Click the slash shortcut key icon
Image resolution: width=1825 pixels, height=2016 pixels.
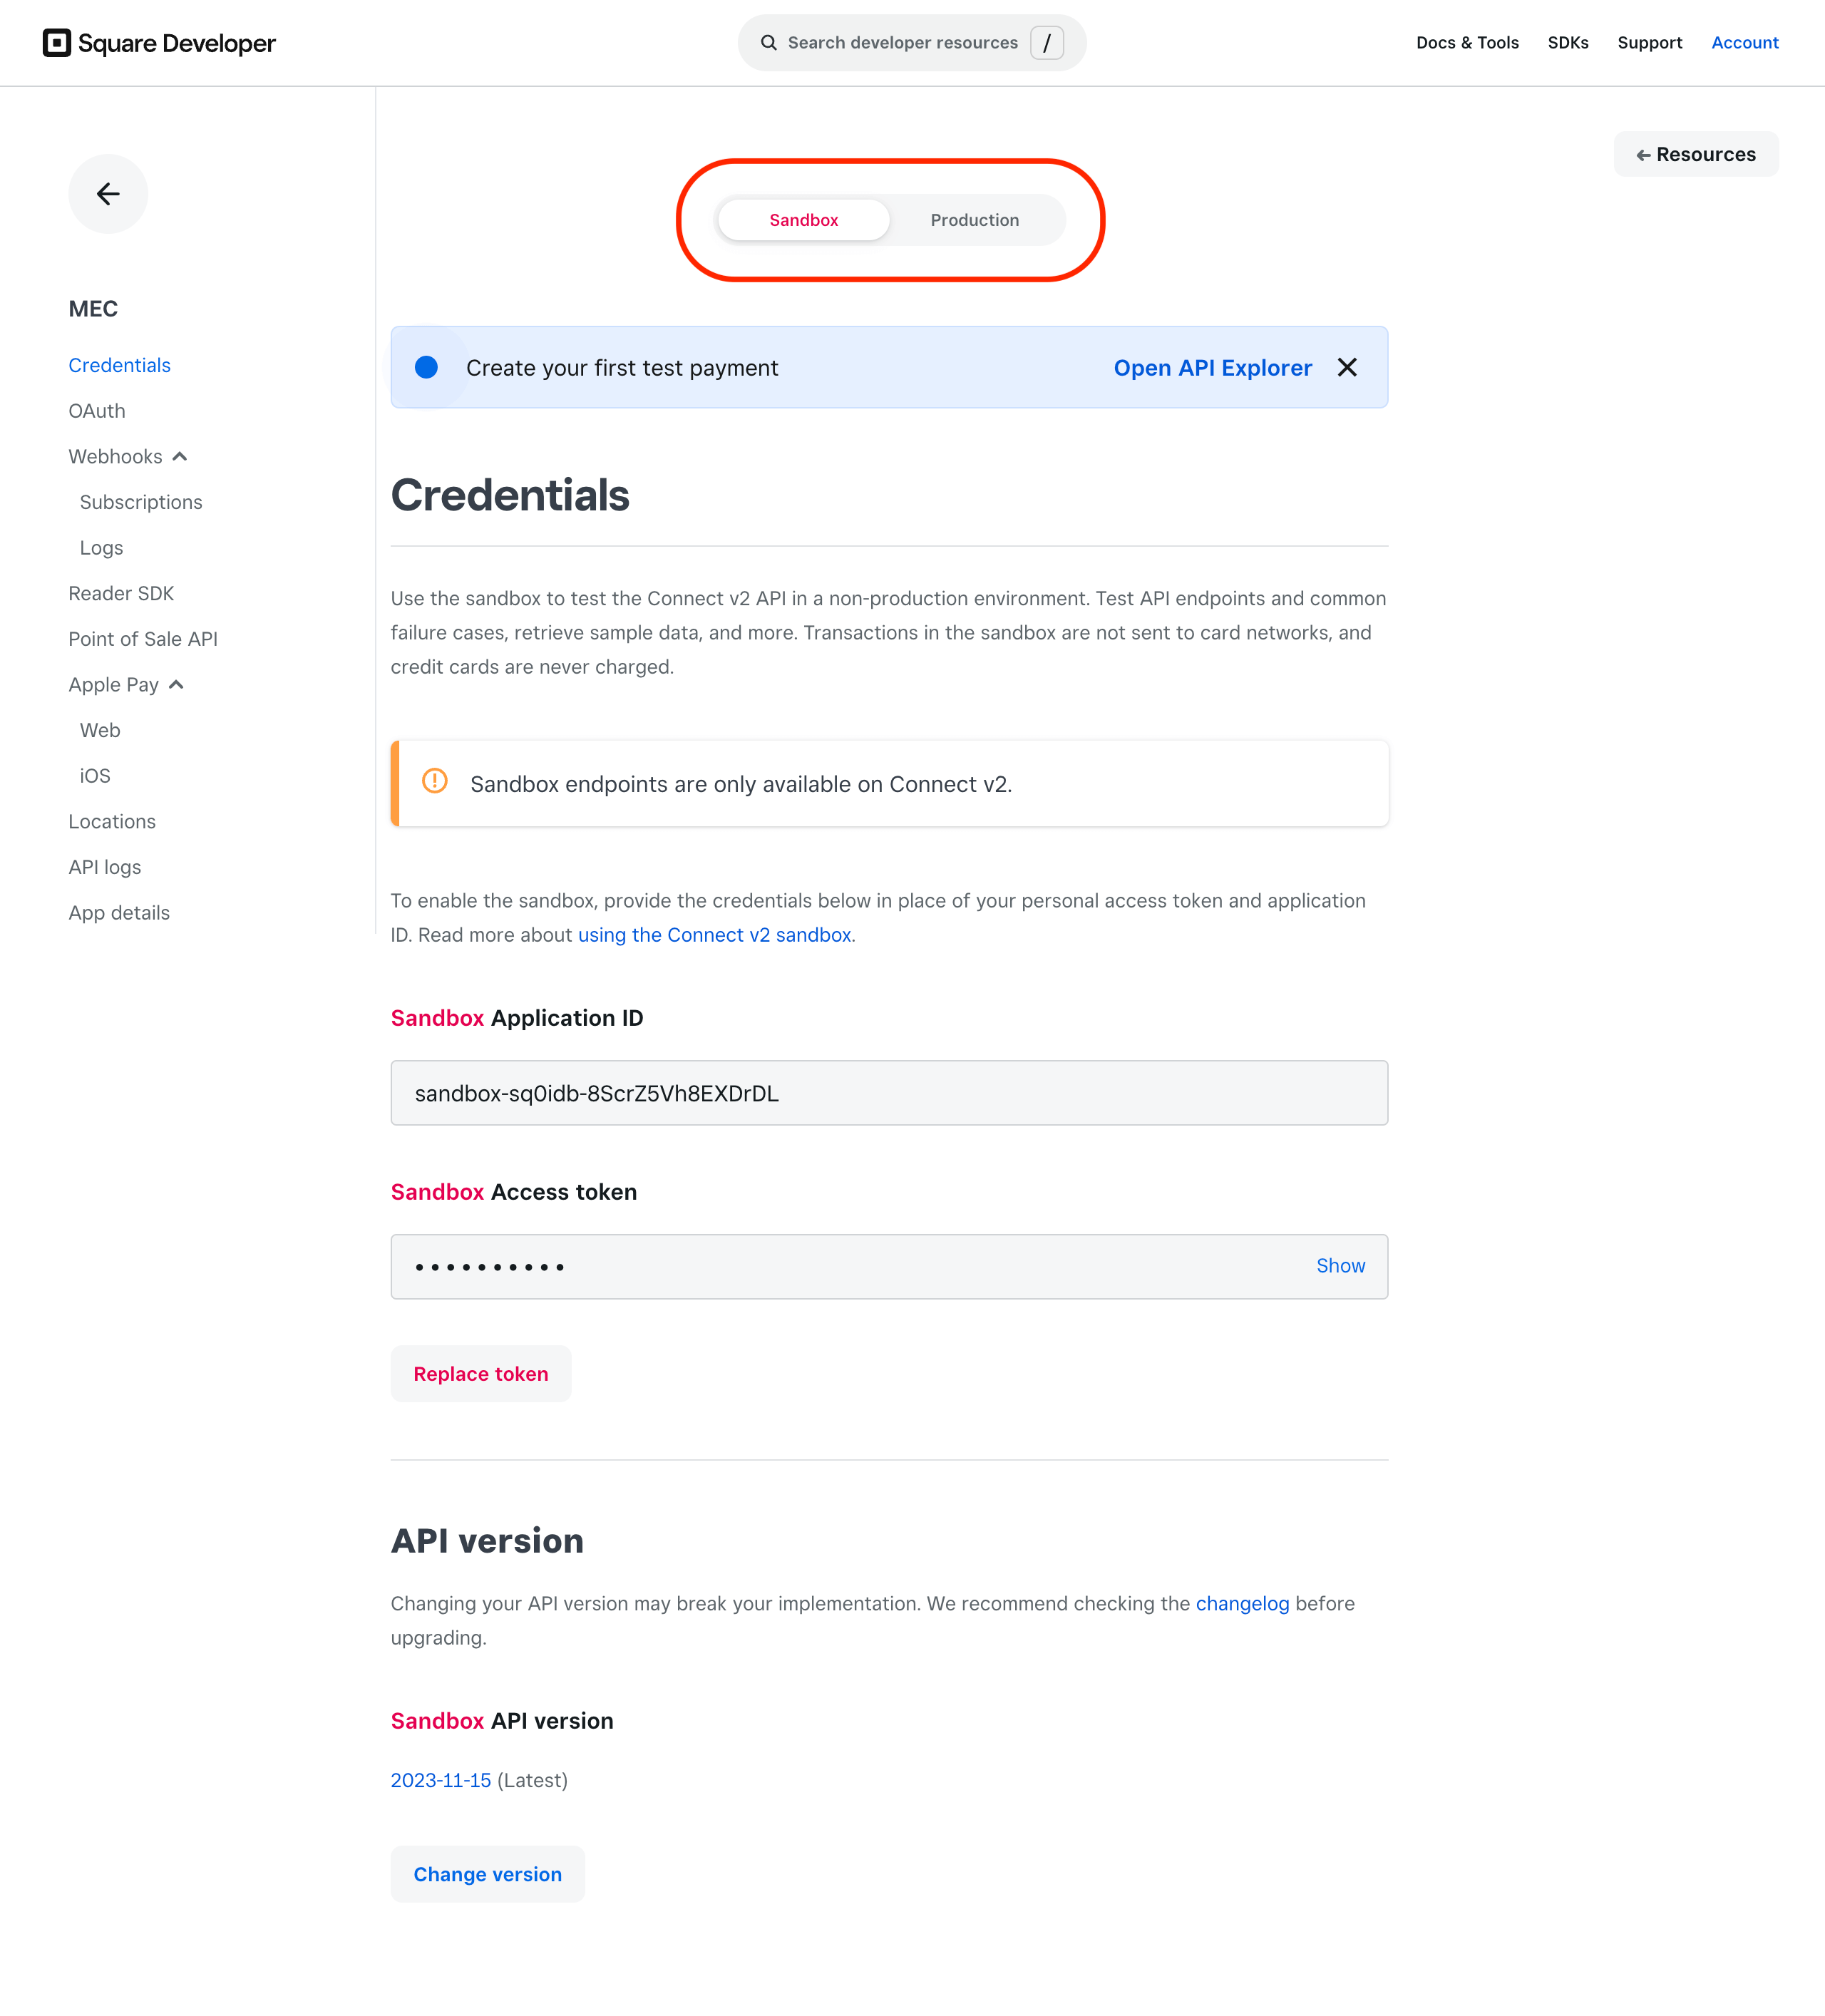coord(1046,43)
